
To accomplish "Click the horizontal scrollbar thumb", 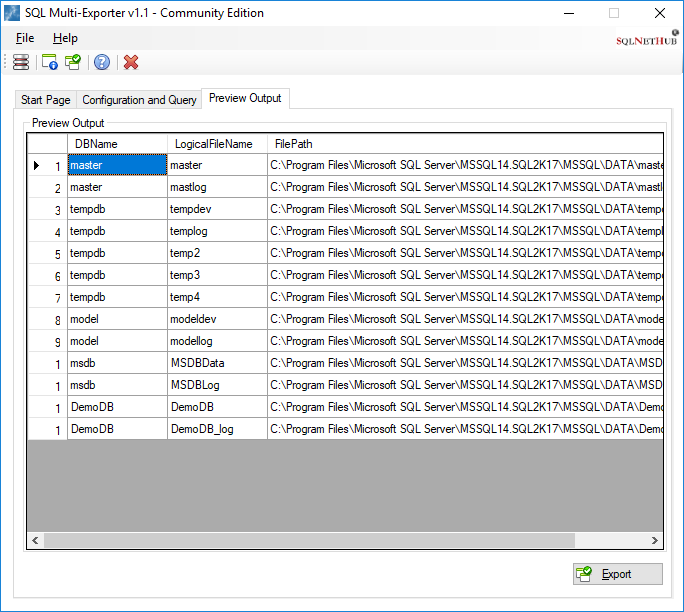I will point(309,540).
